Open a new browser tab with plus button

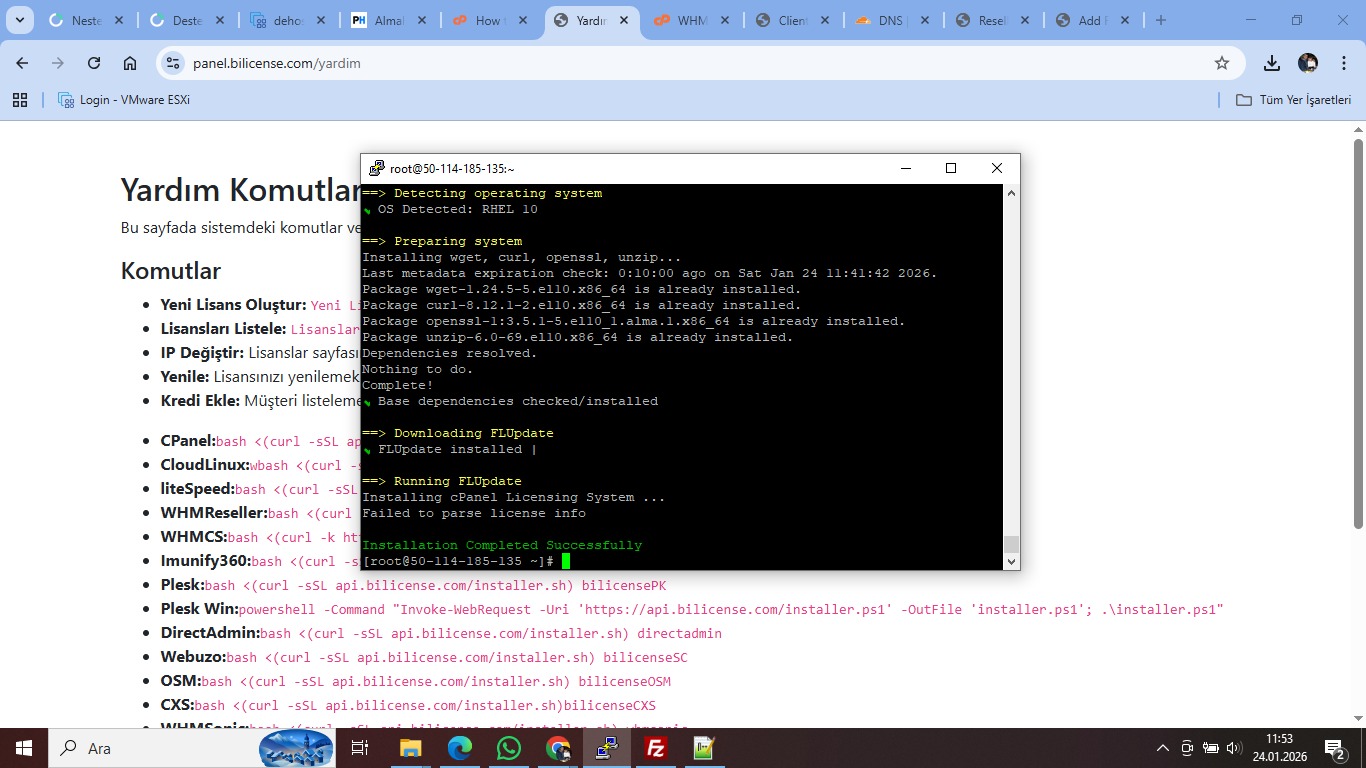tap(1161, 20)
